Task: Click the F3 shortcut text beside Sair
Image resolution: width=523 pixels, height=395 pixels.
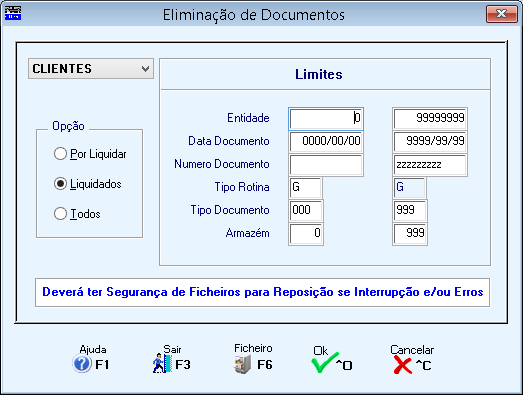Action: (183, 364)
